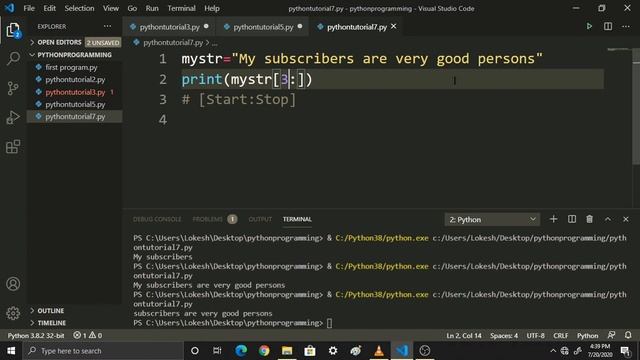Select Python 3.8.2 32-bit interpreter
Image resolution: width=640 pixels, height=360 pixels.
[36, 336]
